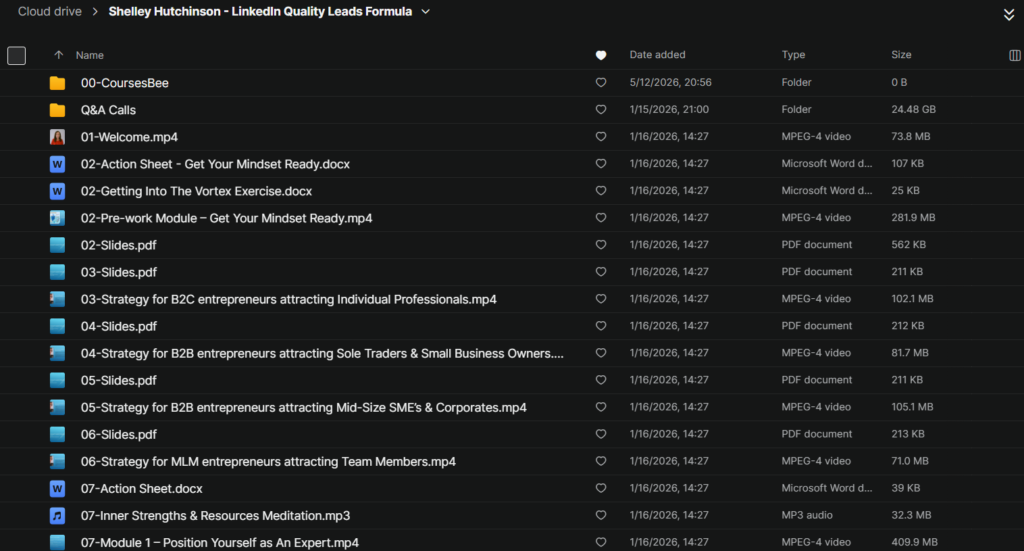Toggle name sort direction arrow
Viewport: 1024px width, 551px height.
[x=59, y=55]
